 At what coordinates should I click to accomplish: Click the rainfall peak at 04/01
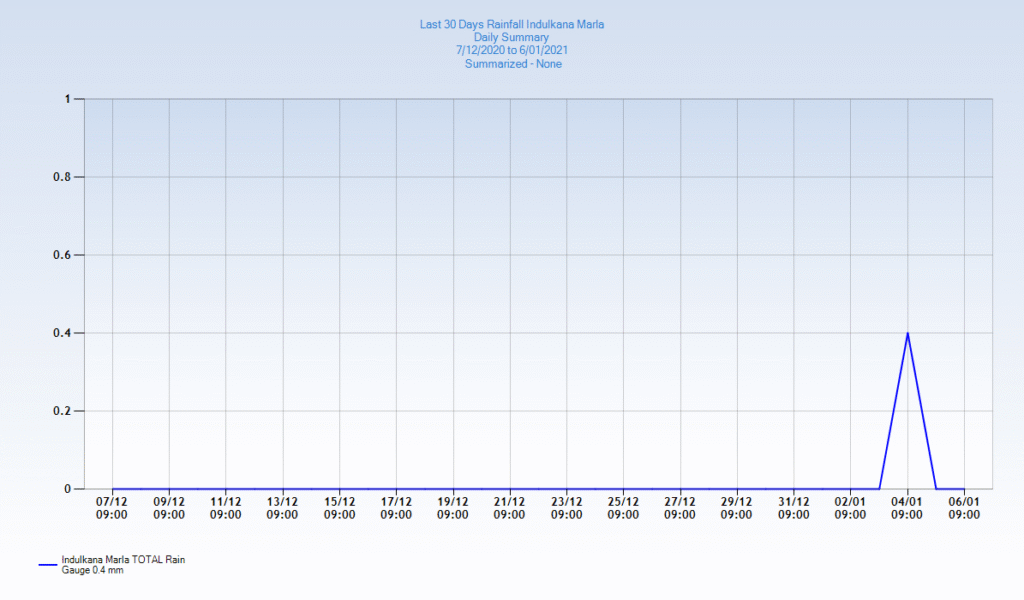[x=907, y=334]
